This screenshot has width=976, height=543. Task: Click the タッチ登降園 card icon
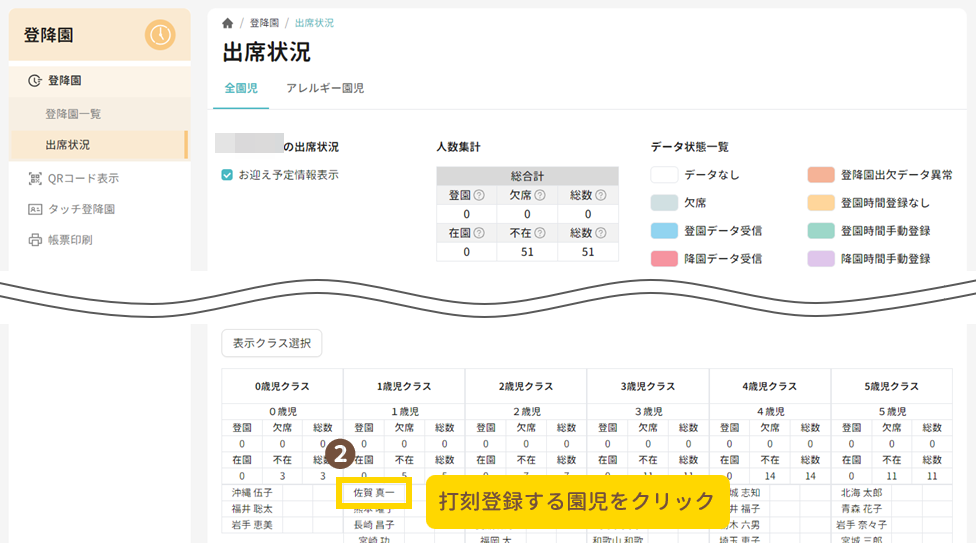[x=35, y=209]
